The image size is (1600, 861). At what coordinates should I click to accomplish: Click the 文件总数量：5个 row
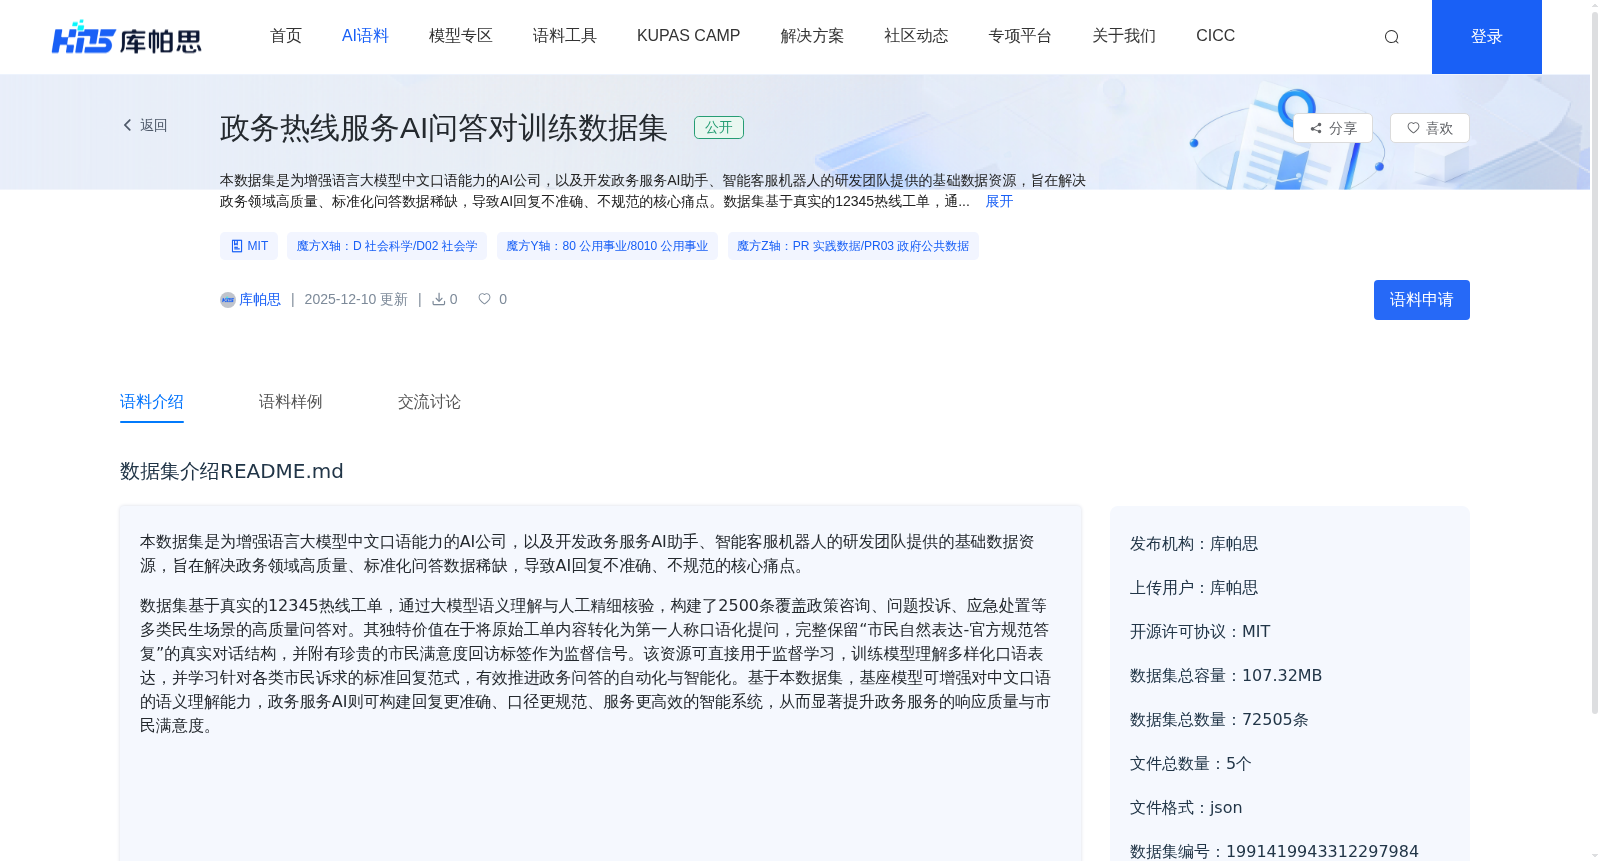1191,764
